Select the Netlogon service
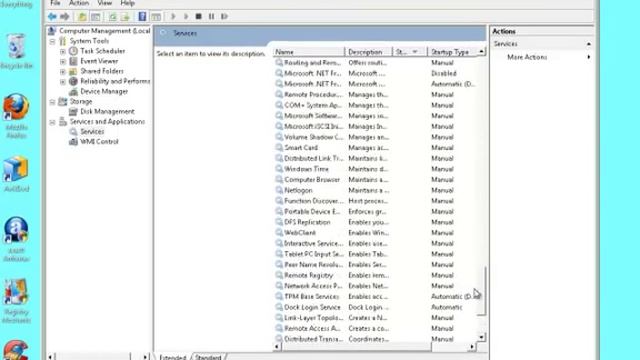This screenshot has width=640, height=360. [374, 190]
